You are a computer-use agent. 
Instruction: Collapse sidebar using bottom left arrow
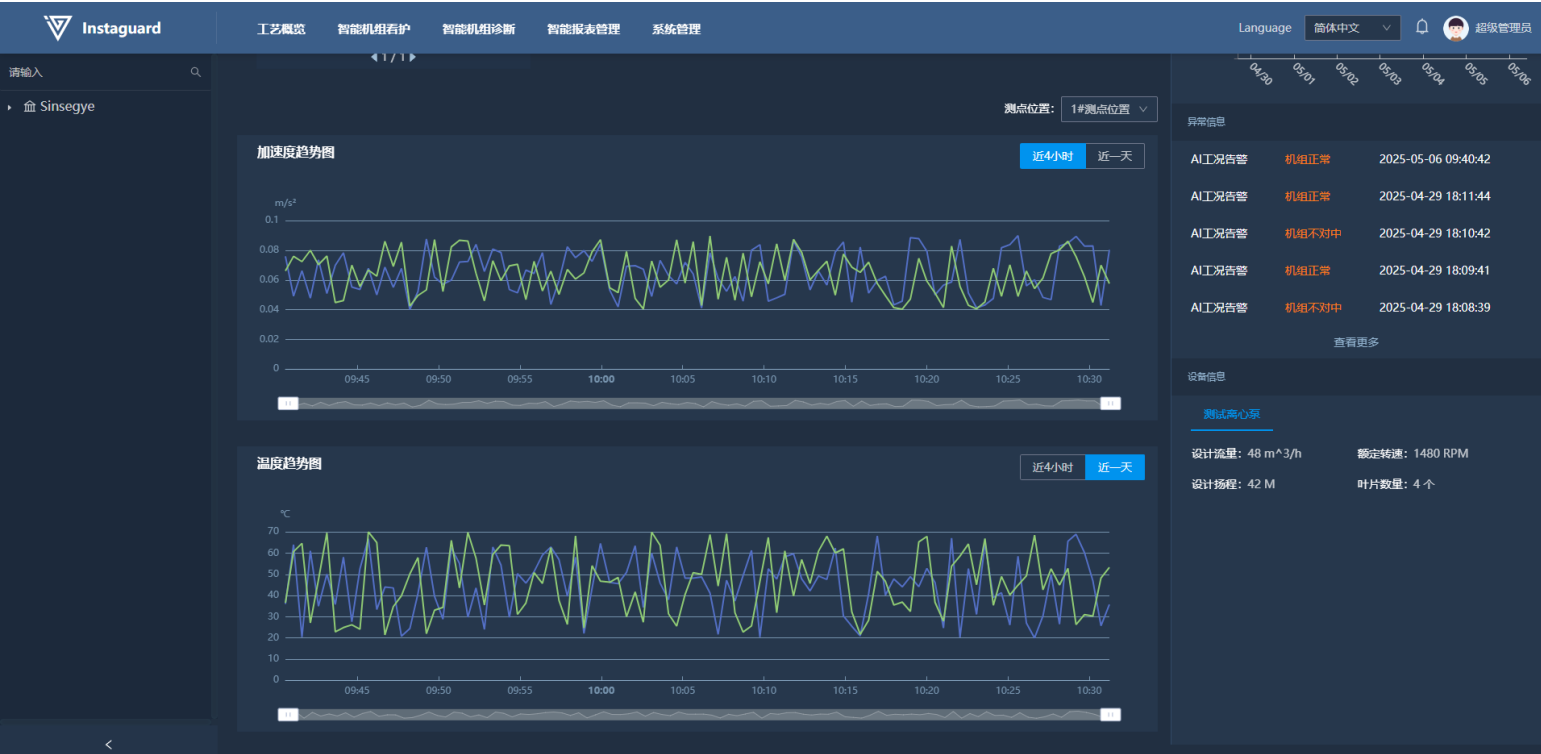click(108, 744)
